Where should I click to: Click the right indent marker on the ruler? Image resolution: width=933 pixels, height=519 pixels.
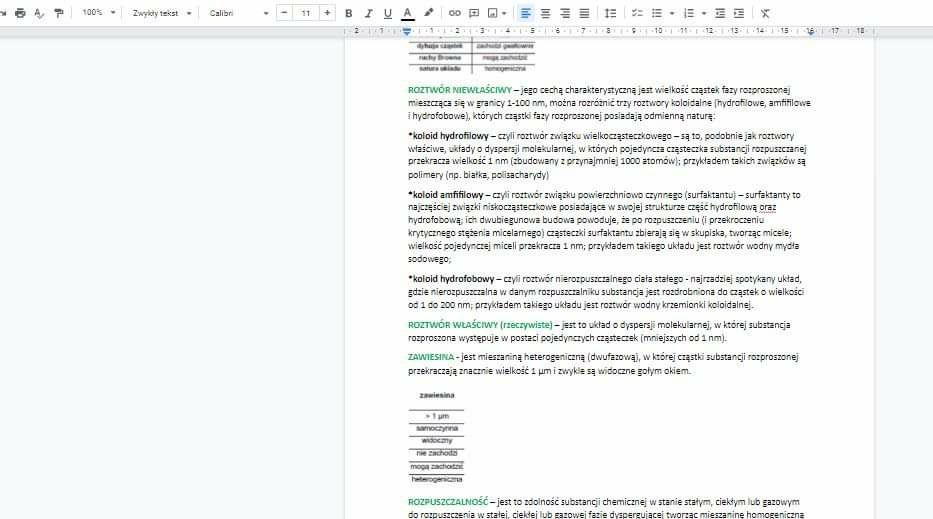(810, 31)
